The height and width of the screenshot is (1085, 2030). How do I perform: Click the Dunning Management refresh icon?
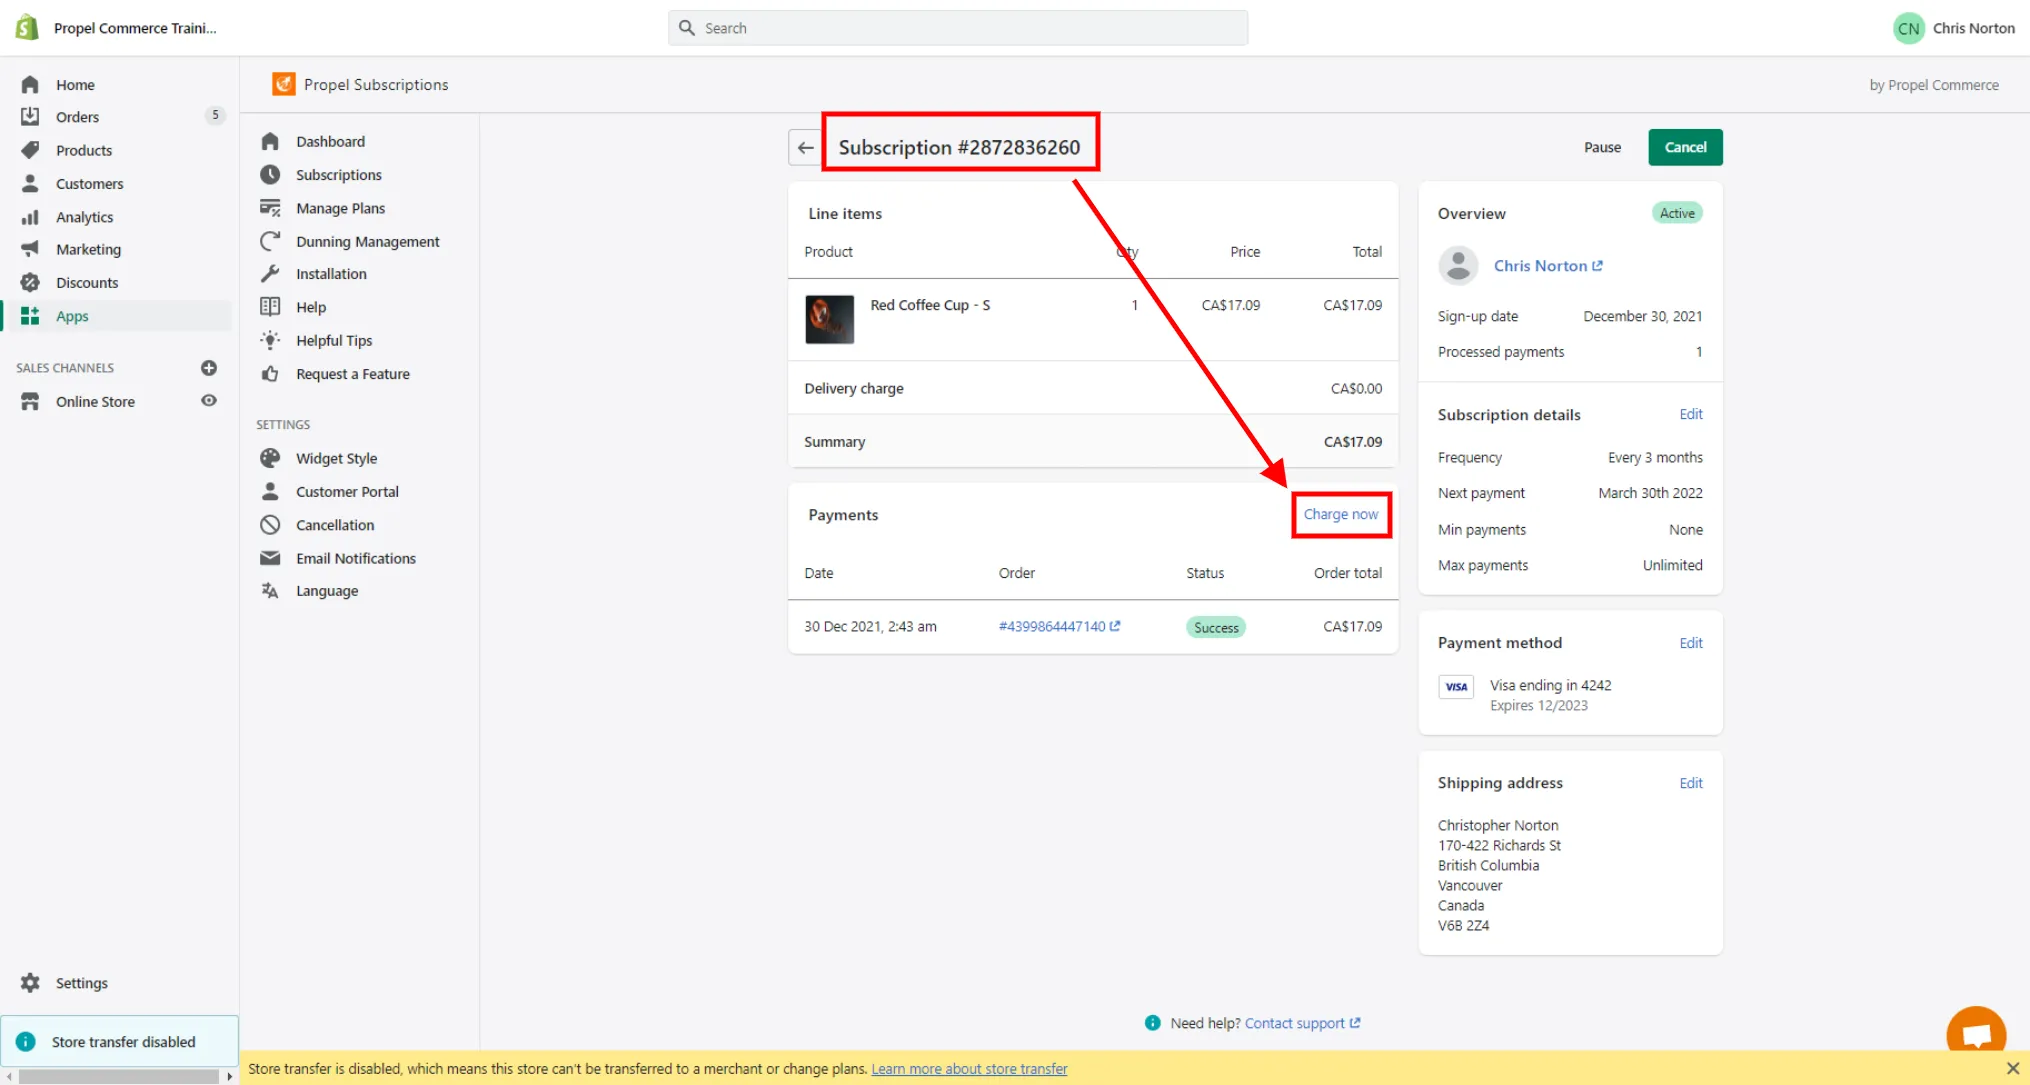270,241
